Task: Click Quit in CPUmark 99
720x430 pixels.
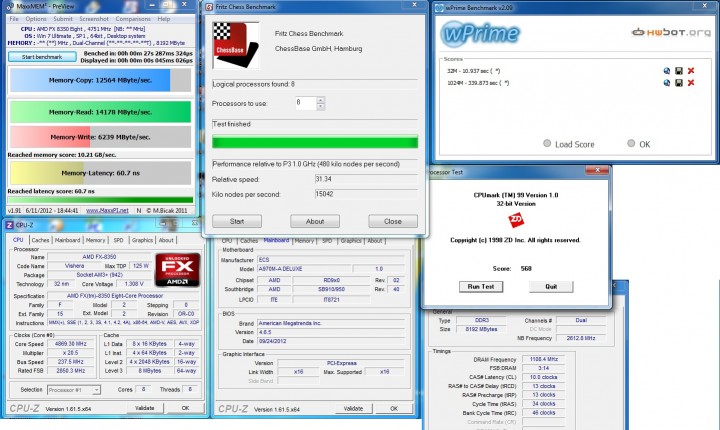Action: (551, 287)
